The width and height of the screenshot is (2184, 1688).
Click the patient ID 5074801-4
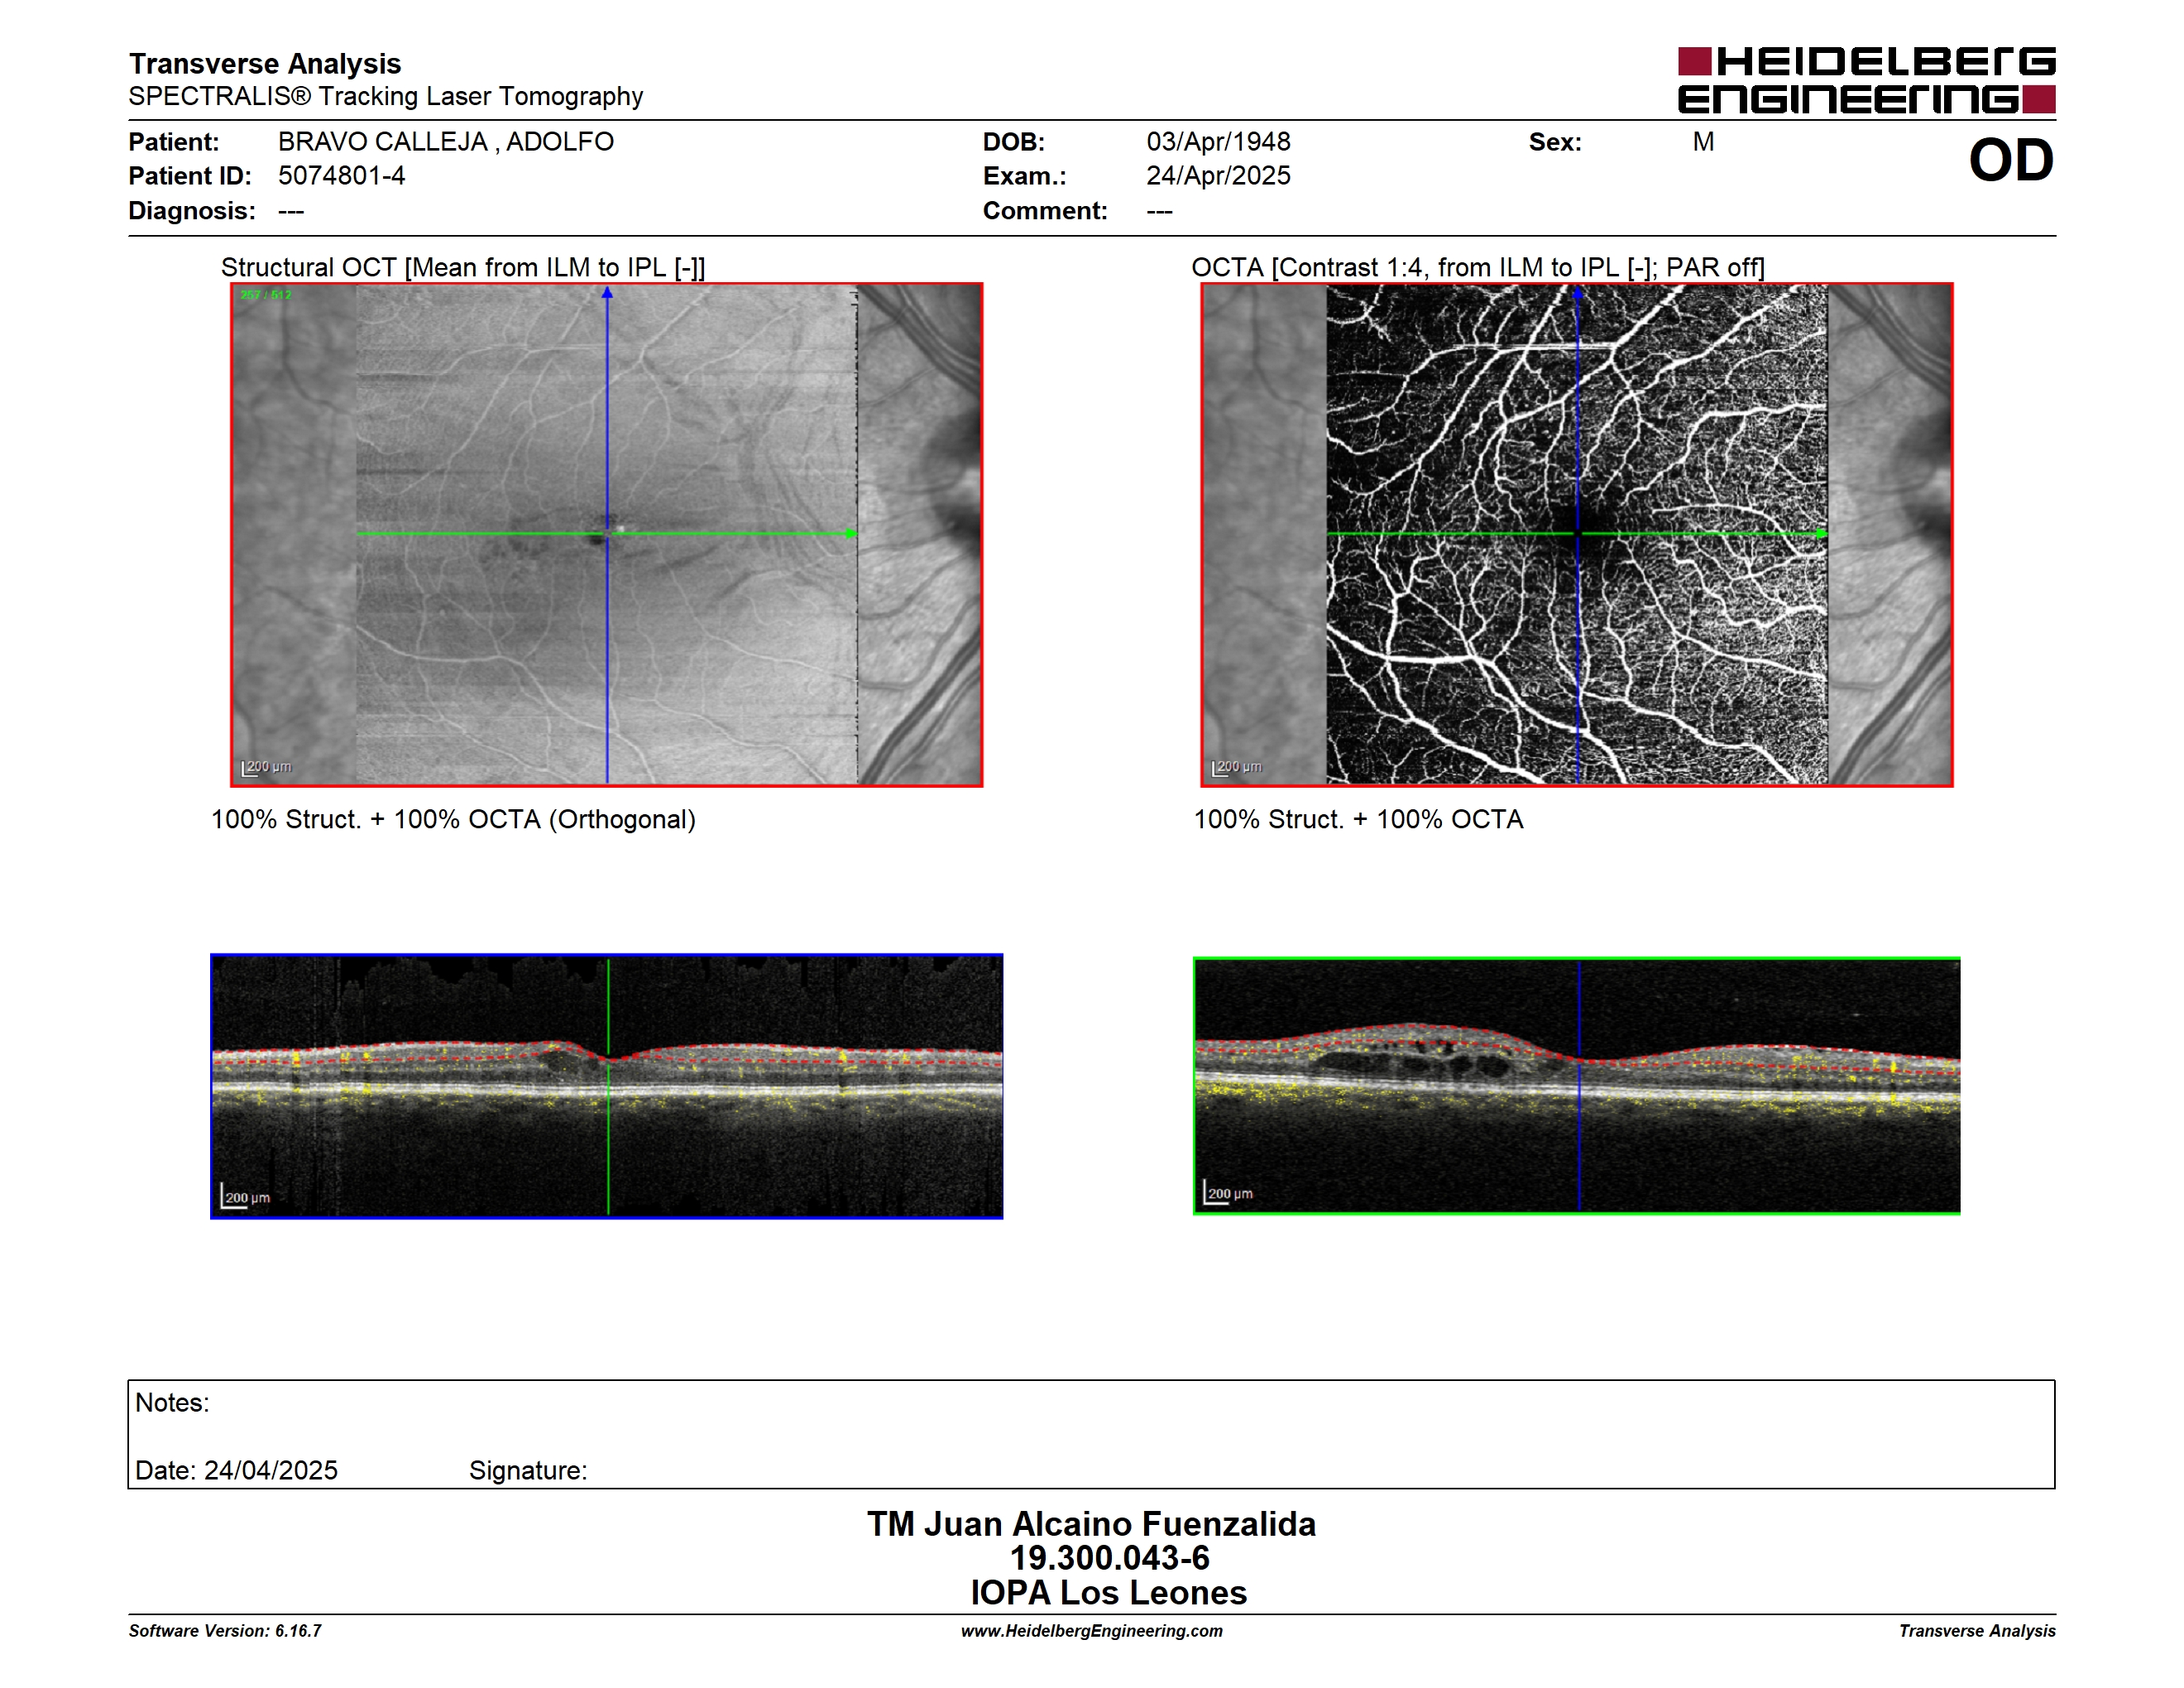[x=342, y=176]
